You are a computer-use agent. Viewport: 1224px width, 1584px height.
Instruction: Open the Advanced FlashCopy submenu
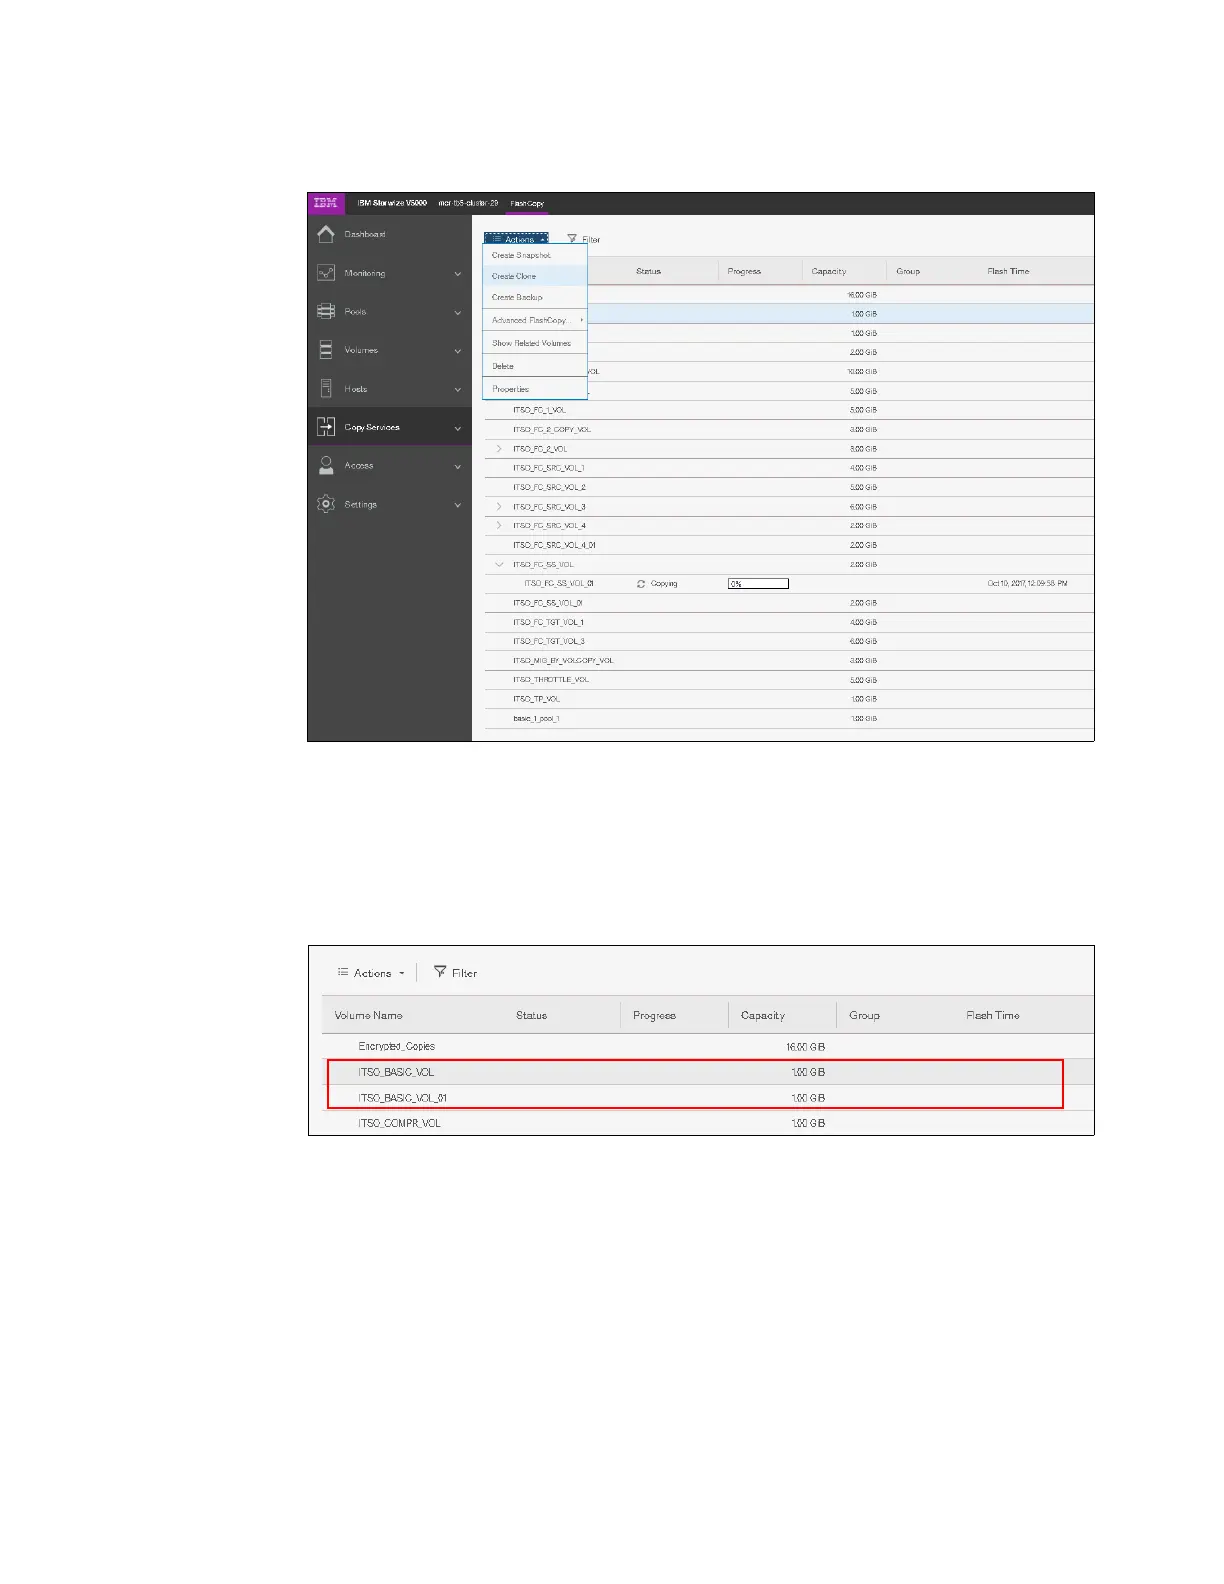click(535, 320)
